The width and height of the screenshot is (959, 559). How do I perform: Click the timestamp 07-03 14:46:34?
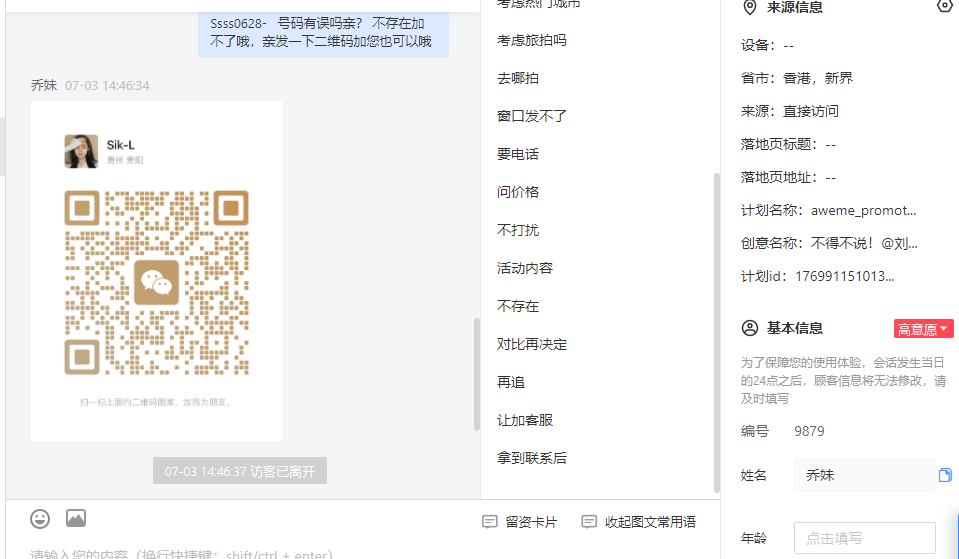(107, 86)
